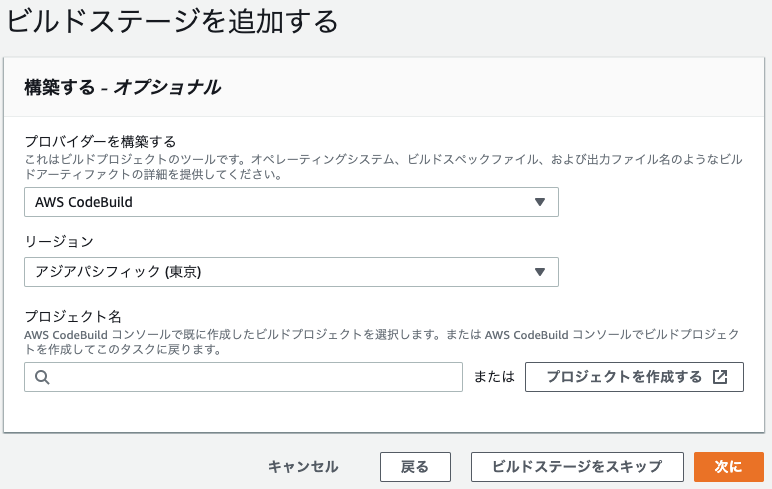Click the magnifier icon in project search
The height and width of the screenshot is (489, 772).
(x=42, y=377)
